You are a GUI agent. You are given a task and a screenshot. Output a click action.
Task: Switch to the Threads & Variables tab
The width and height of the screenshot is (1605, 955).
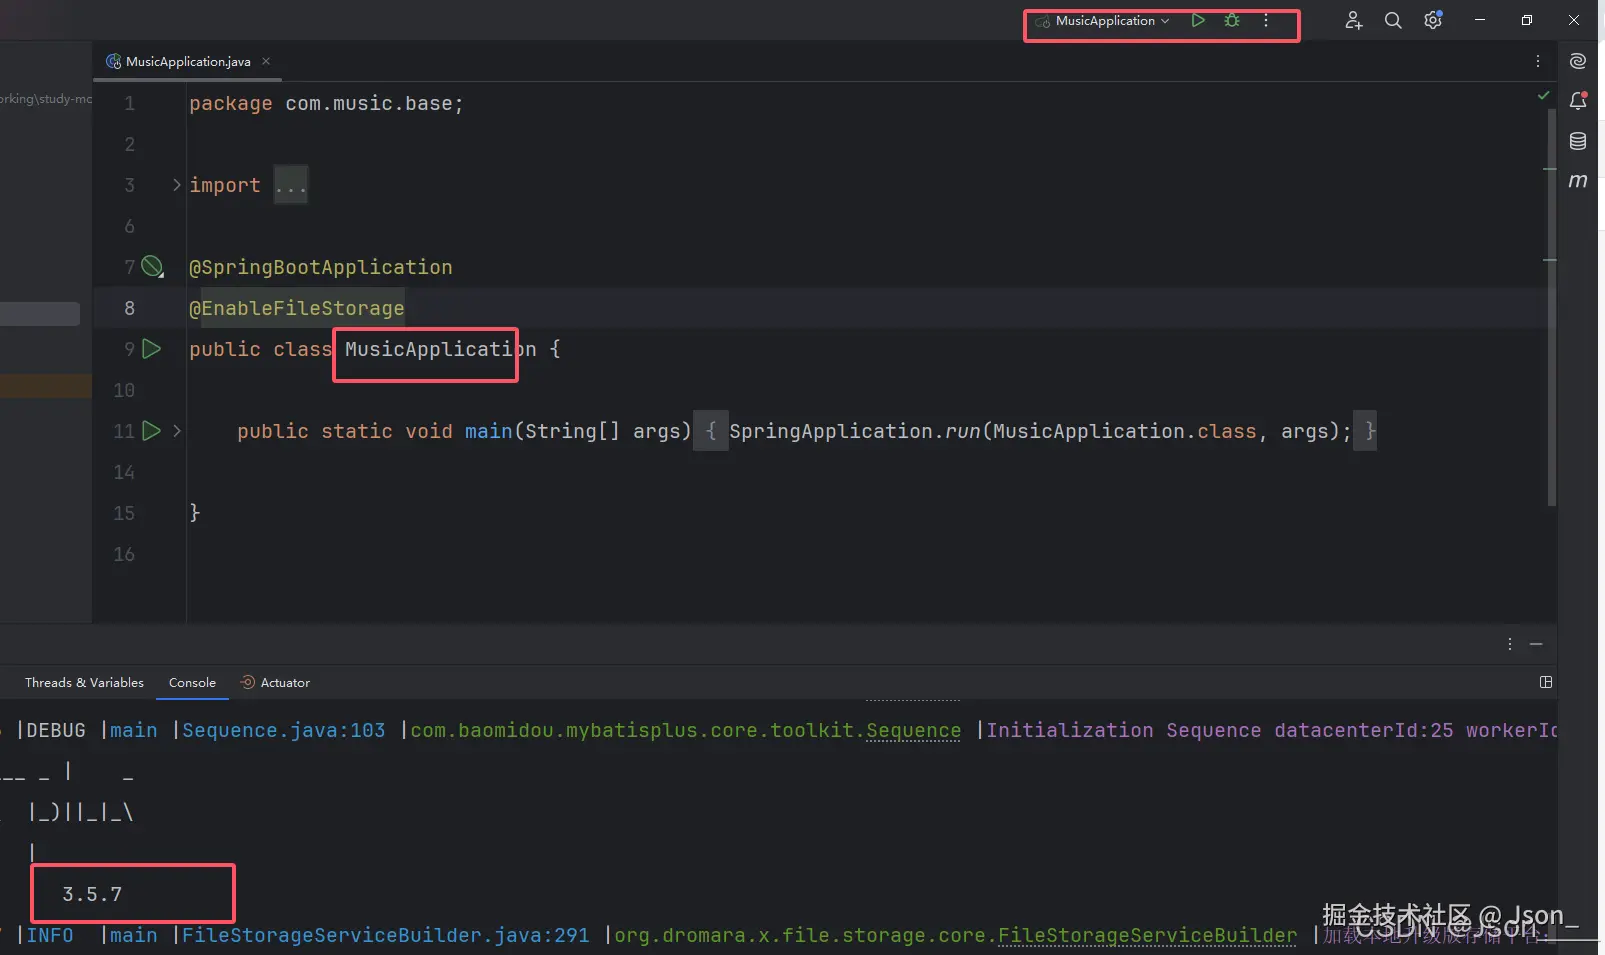(84, 683)
